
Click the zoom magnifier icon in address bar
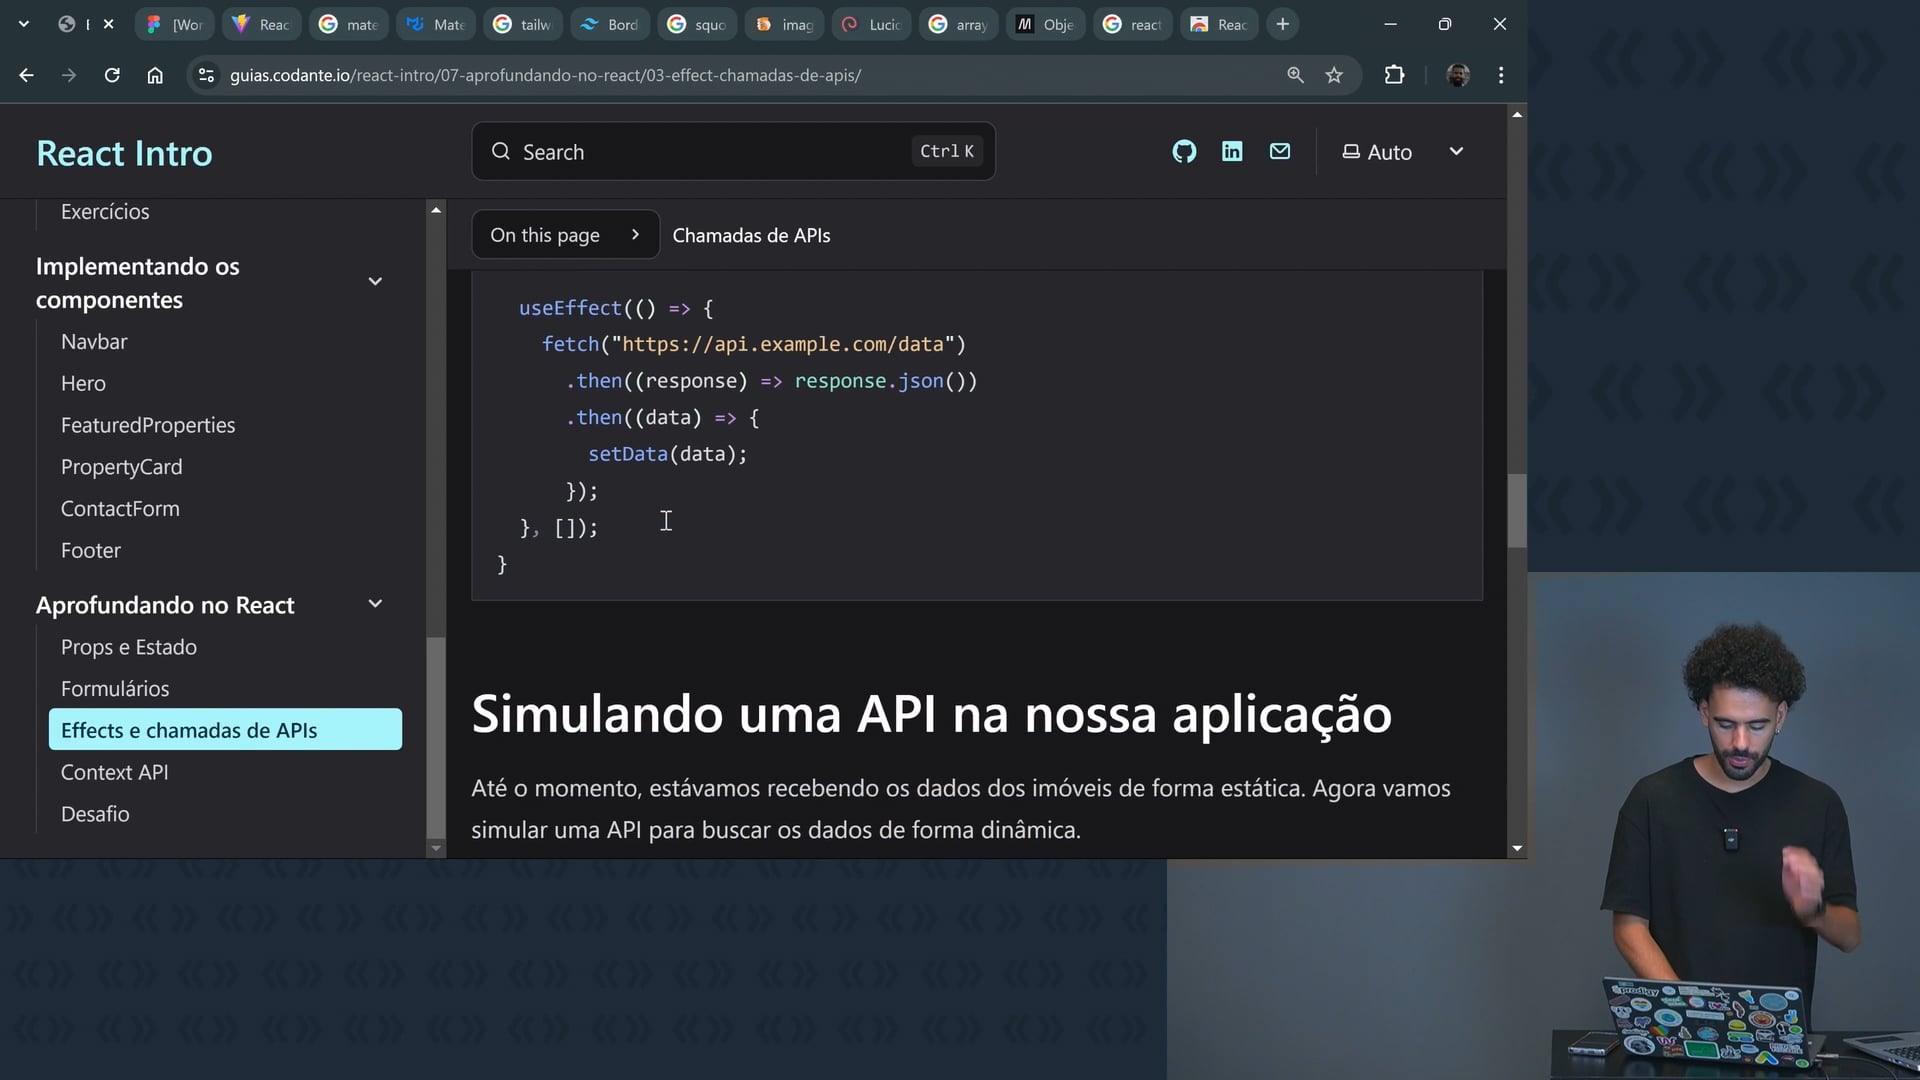(1295, 75)
